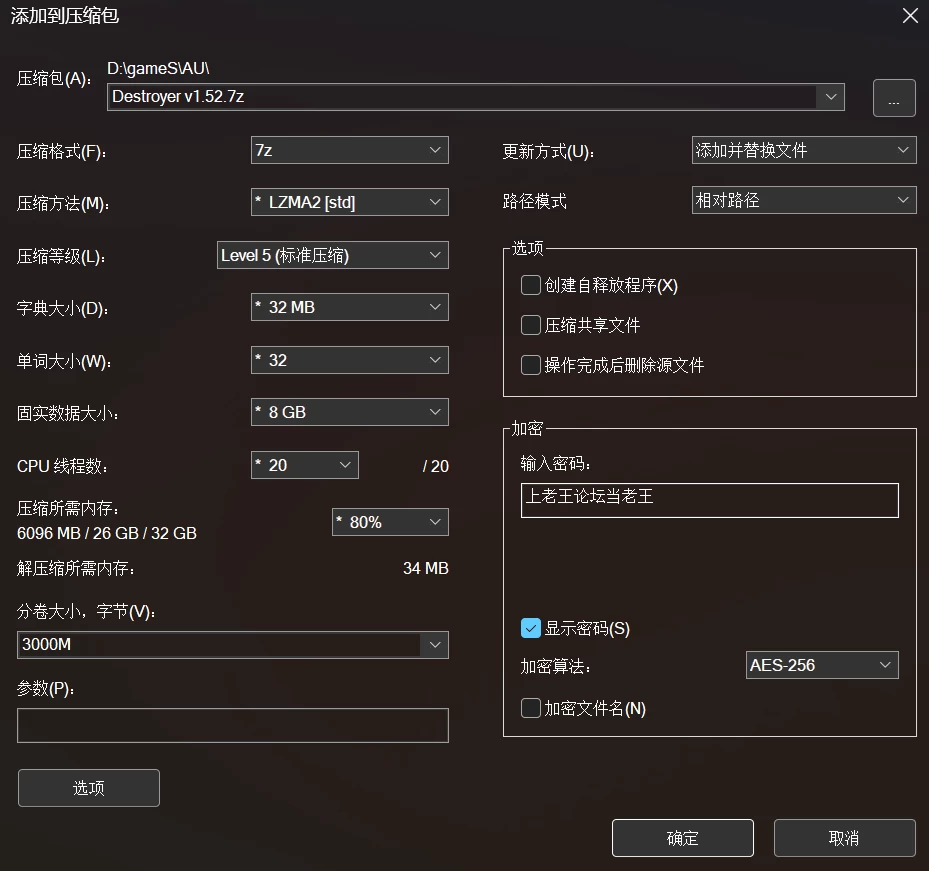Open the 字典大小 dropdown showing 32 MB
The width and height of the screenshot is (929, 871).
click(x=350, y=307)
